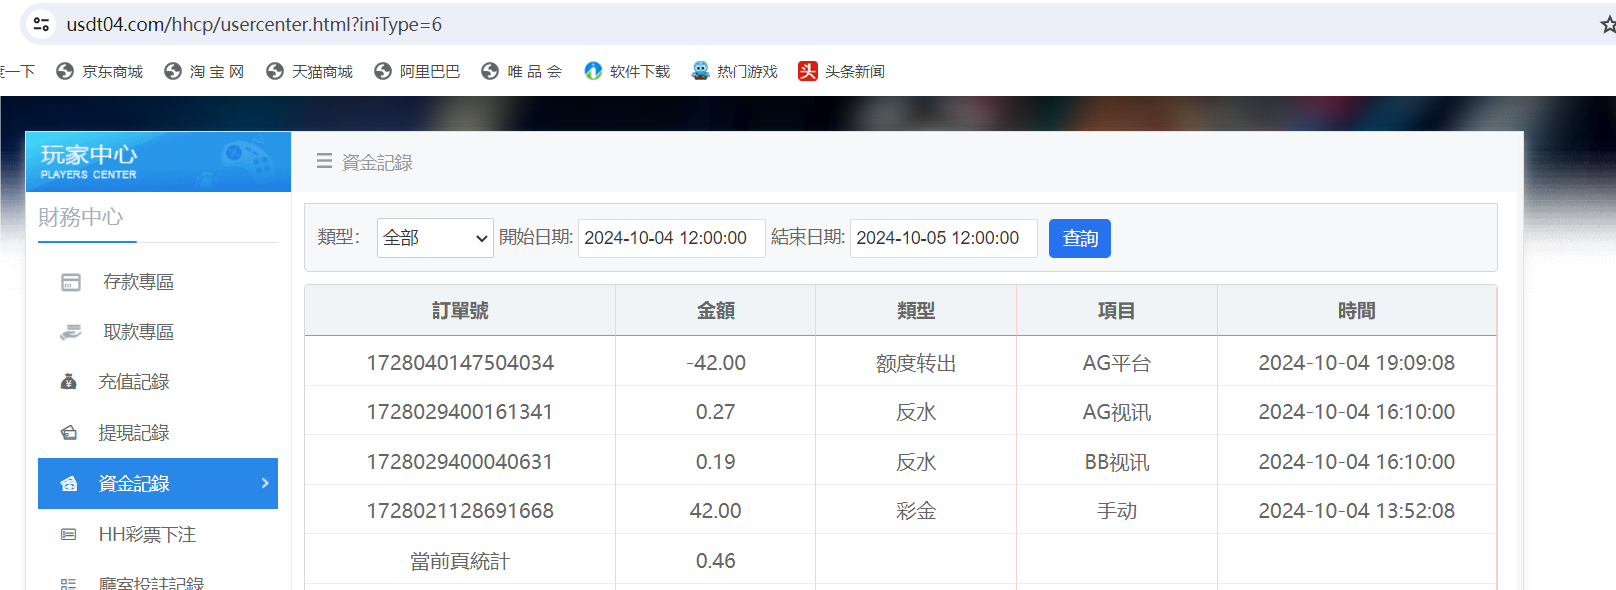The width and height of the screenshot is (1616, 590).
Task: Expand the chevron on 資金記錄 menu item
Action: click(x=265, y=483)
